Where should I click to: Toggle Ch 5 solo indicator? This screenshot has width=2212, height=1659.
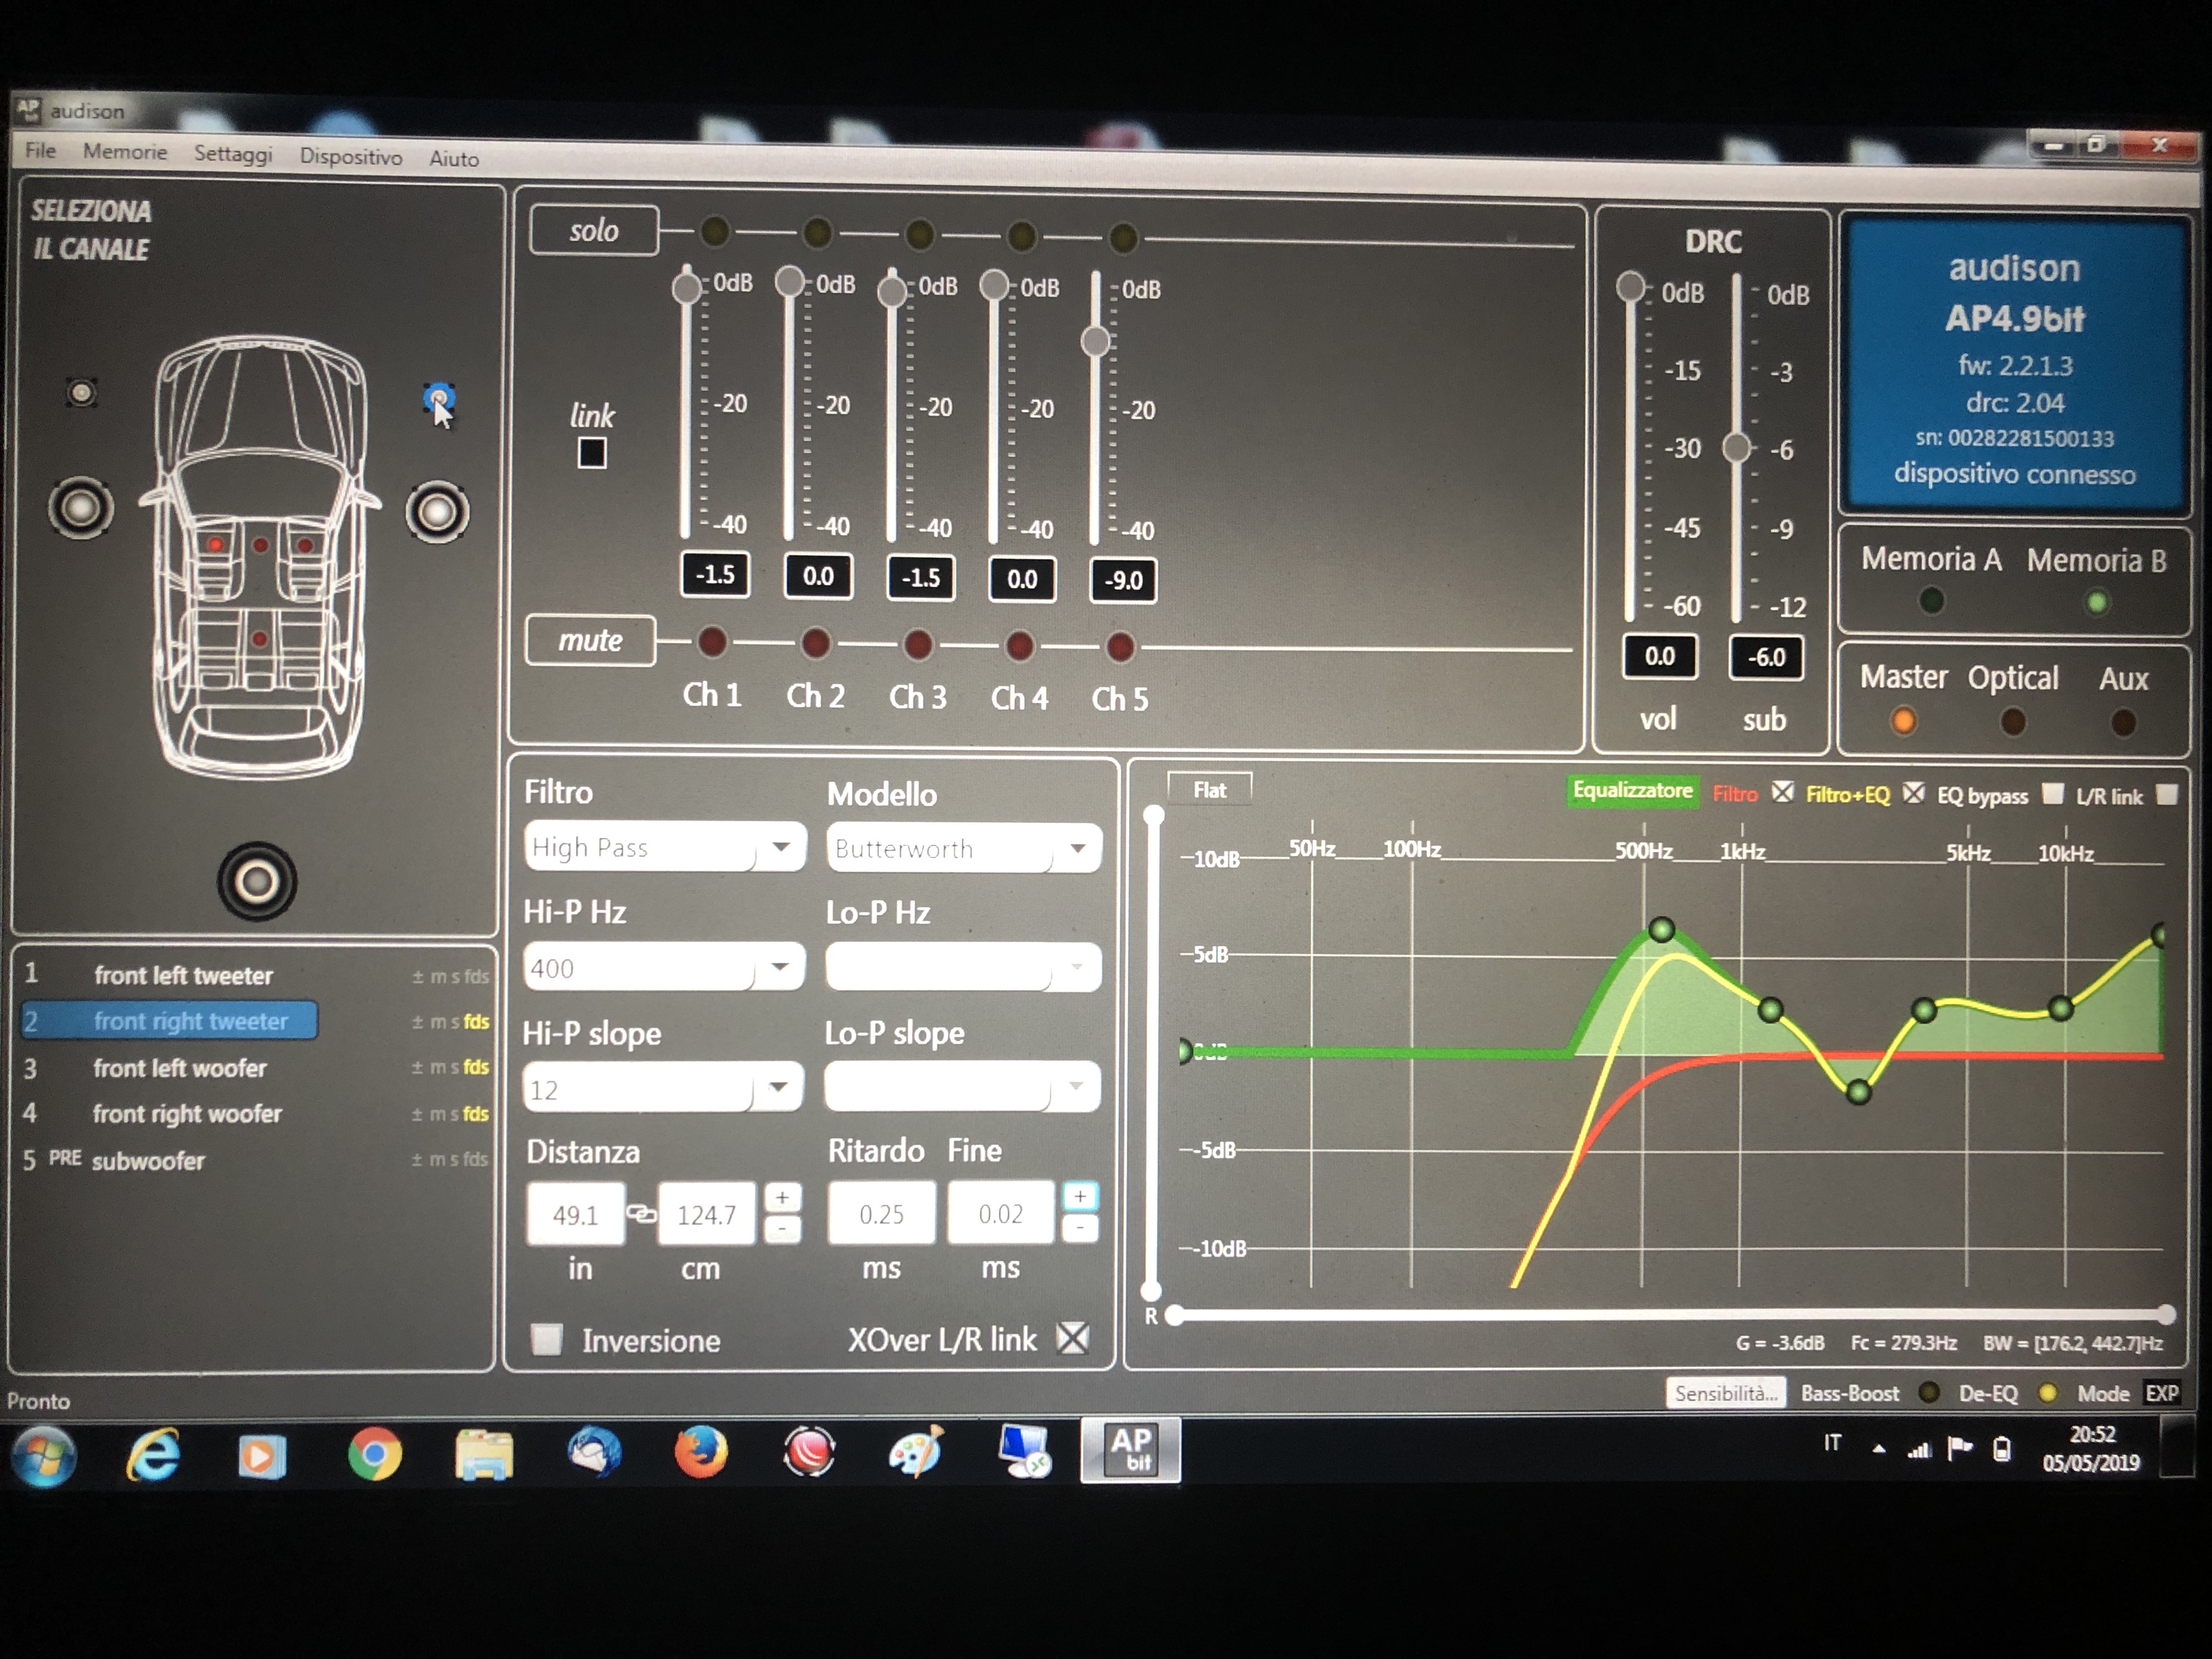click(1123, 238)
